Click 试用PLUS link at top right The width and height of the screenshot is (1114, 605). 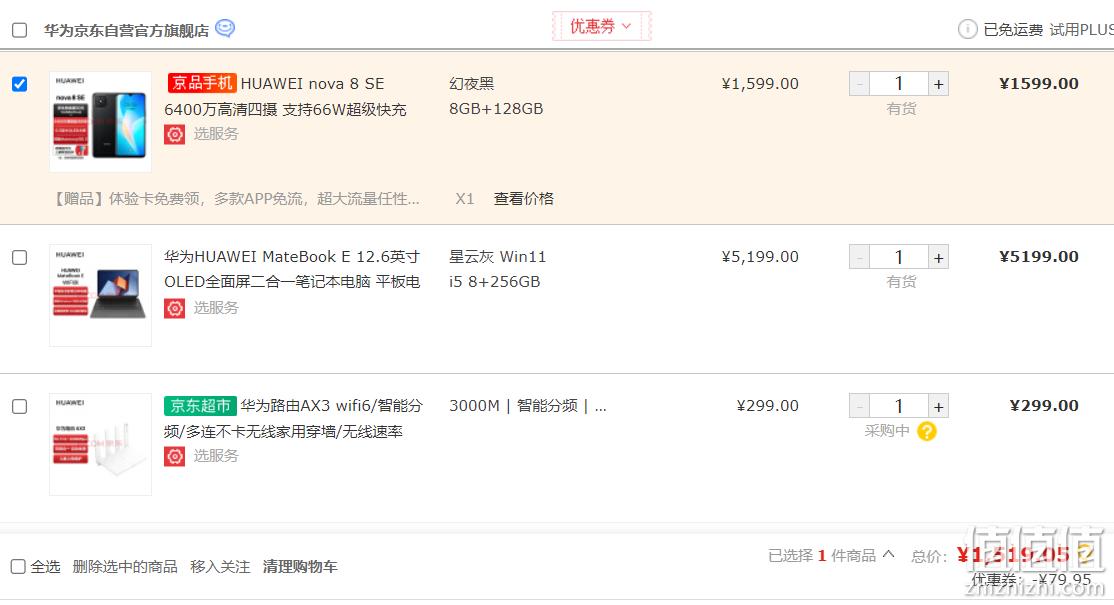1081,30
